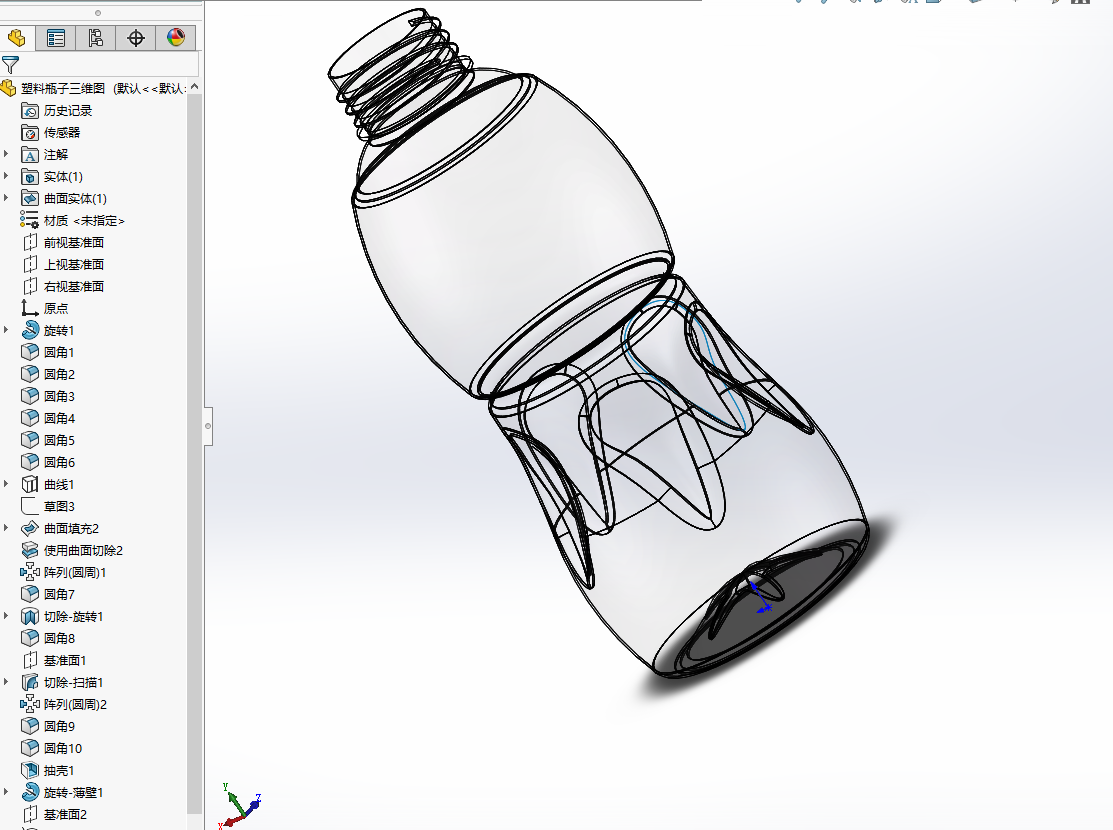Click the 草图3 sketch icon
The image size is (1113, 830).
[30, 506]
